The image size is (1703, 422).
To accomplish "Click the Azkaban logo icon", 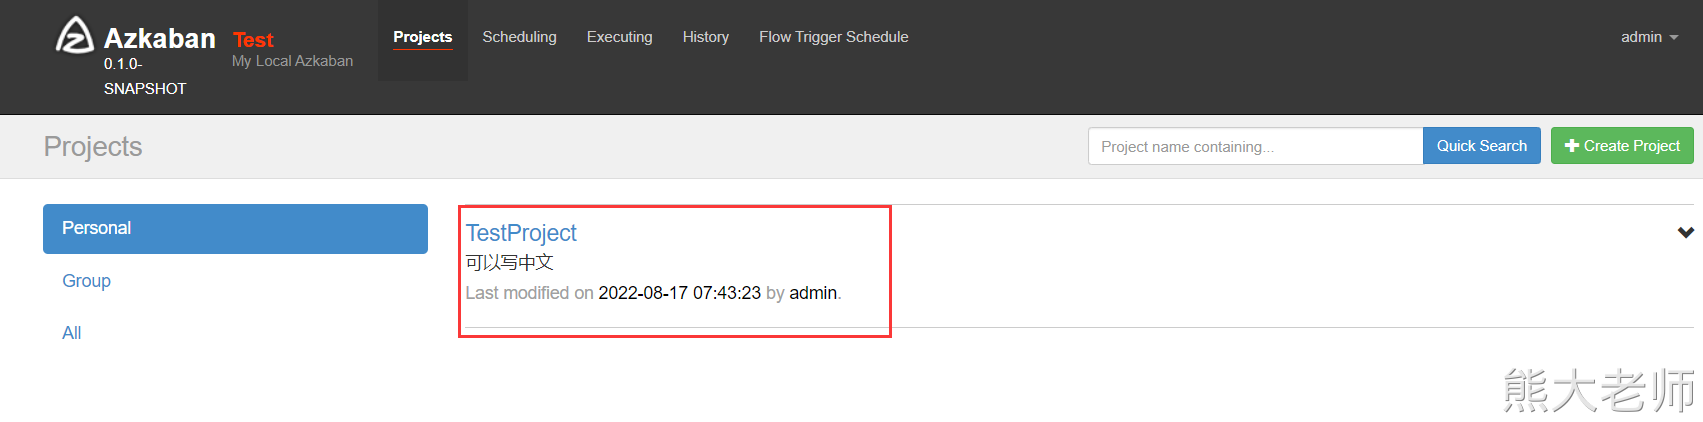I will point(74,36).
